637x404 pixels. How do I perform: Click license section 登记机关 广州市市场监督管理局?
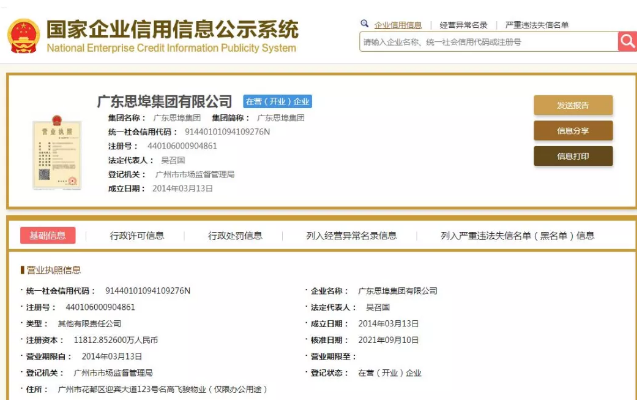[113, 373]
